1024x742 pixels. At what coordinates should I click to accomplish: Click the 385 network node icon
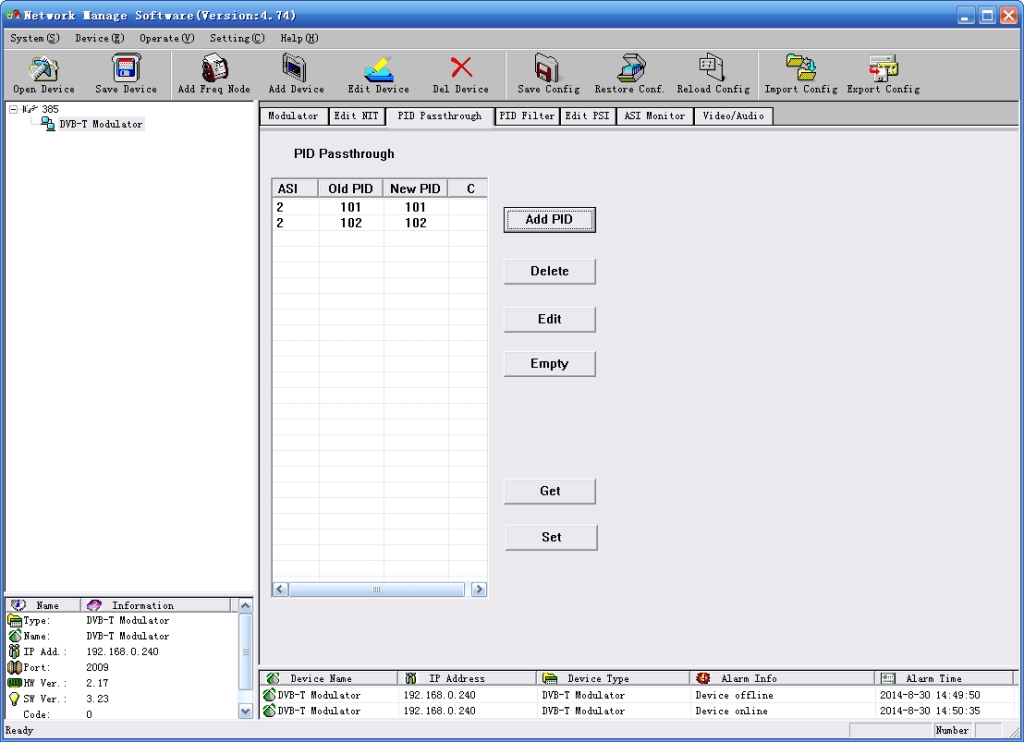pyautogui.click(x=30, y=109)
